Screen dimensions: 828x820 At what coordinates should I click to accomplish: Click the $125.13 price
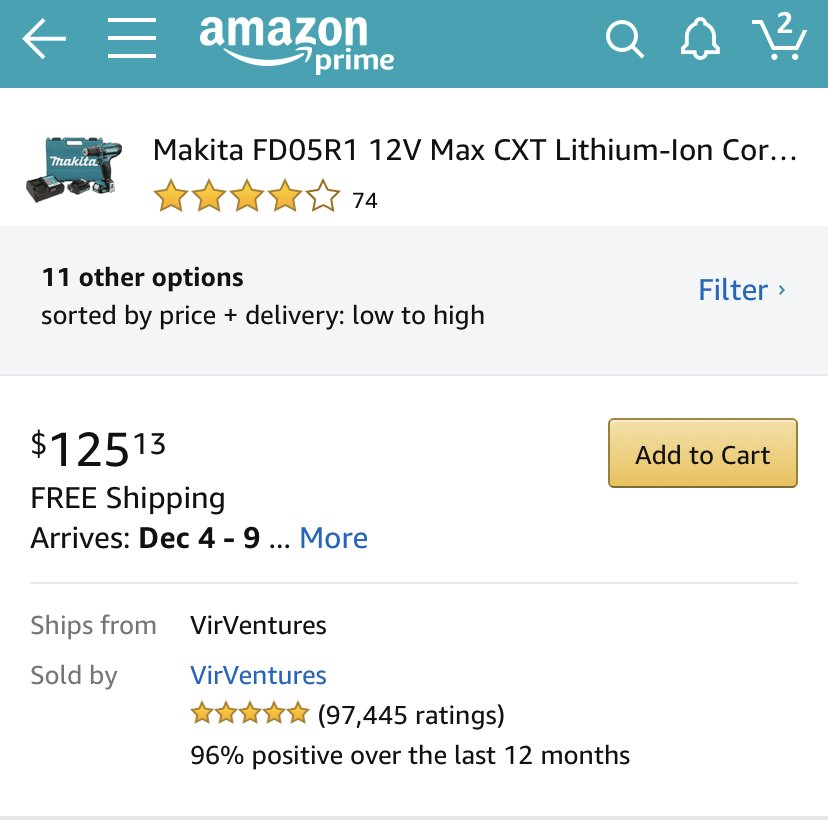pos(98,449)
